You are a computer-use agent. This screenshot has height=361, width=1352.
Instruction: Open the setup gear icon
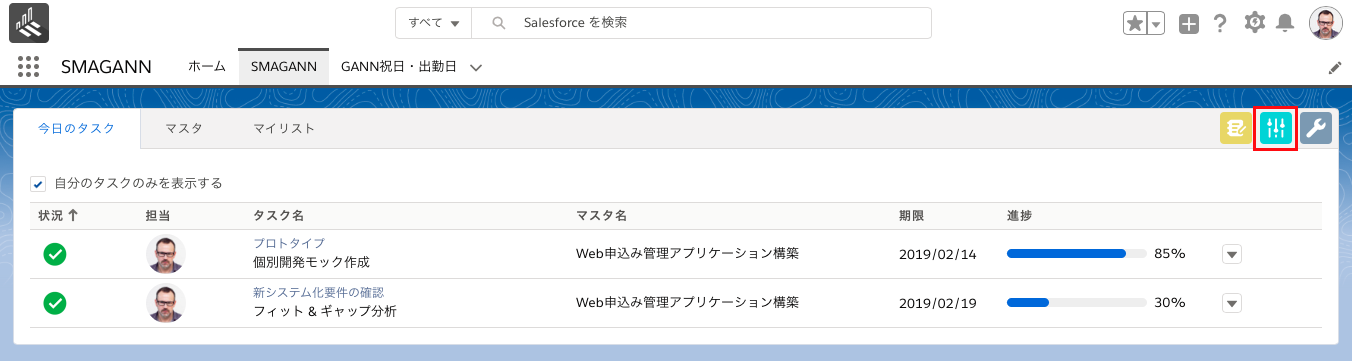click(x=1254, y=23)
